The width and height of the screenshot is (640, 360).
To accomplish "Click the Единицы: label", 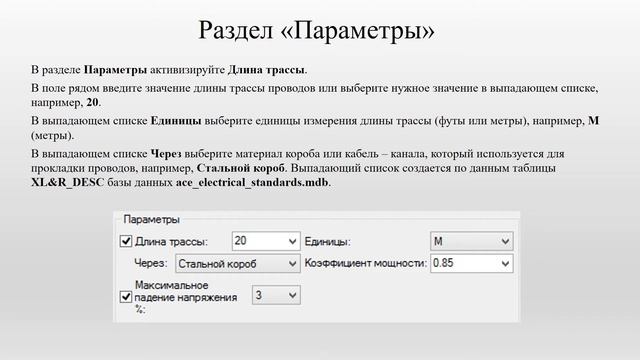I will click(x=328, y=242).
